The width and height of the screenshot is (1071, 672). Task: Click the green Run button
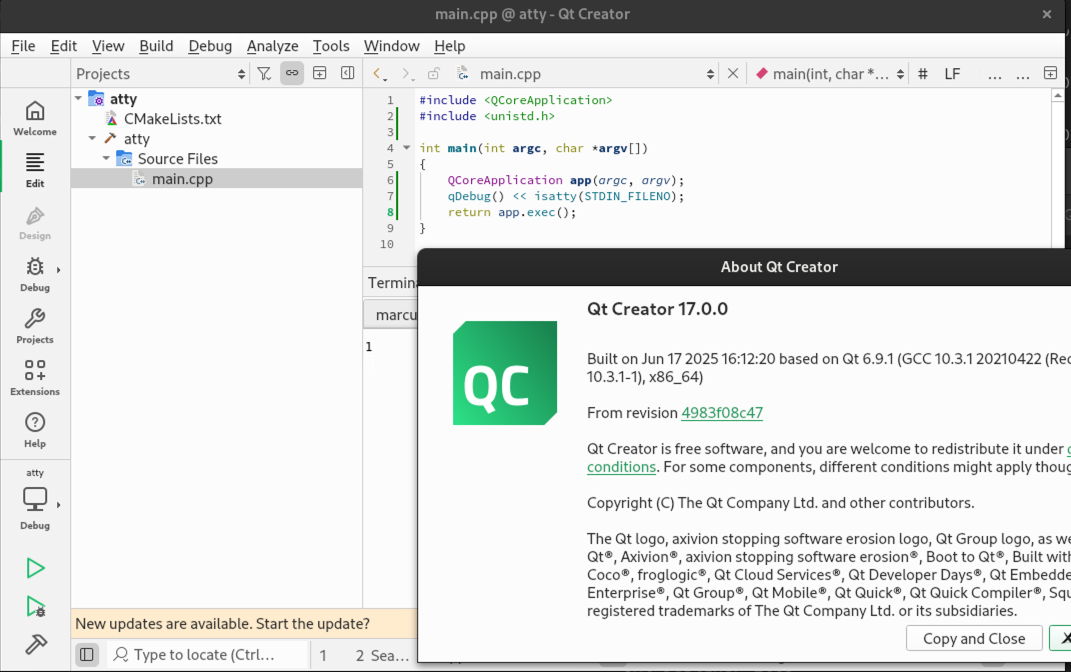[x=36, y=568]
